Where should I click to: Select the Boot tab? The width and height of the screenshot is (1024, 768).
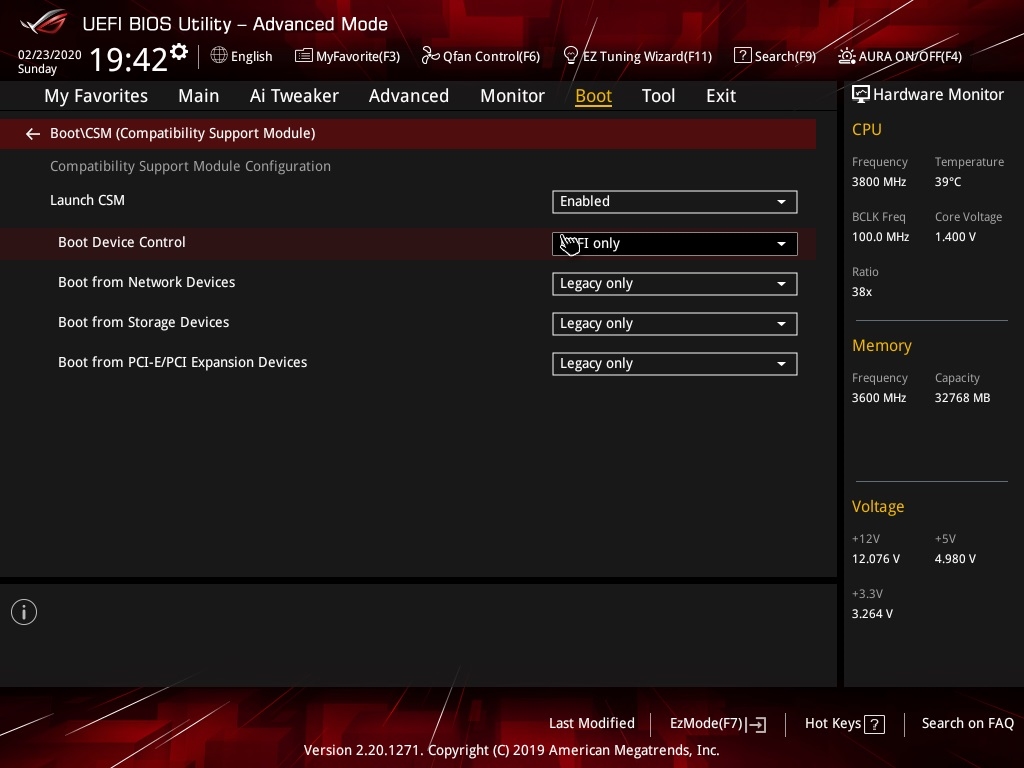click(x=593, y=96)
